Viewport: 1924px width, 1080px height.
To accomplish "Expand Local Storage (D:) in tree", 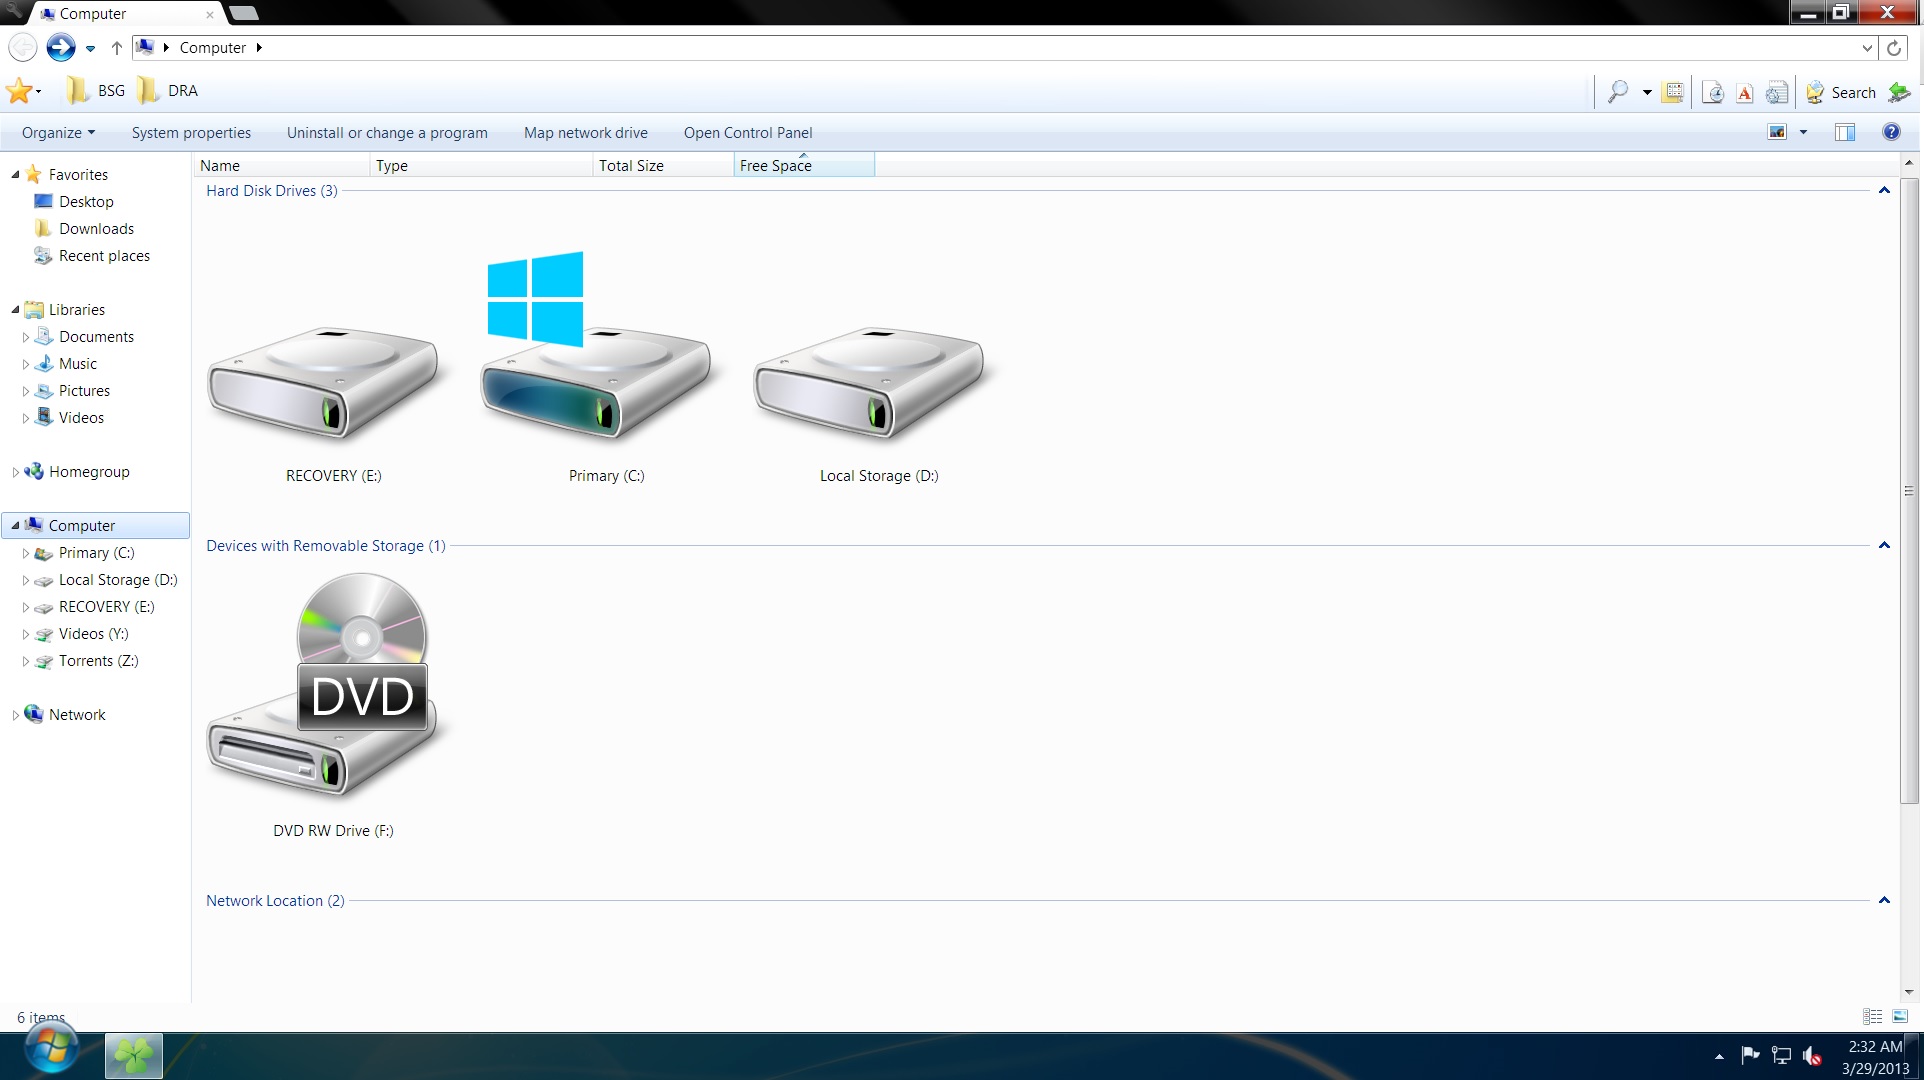I will click(26, 580).
